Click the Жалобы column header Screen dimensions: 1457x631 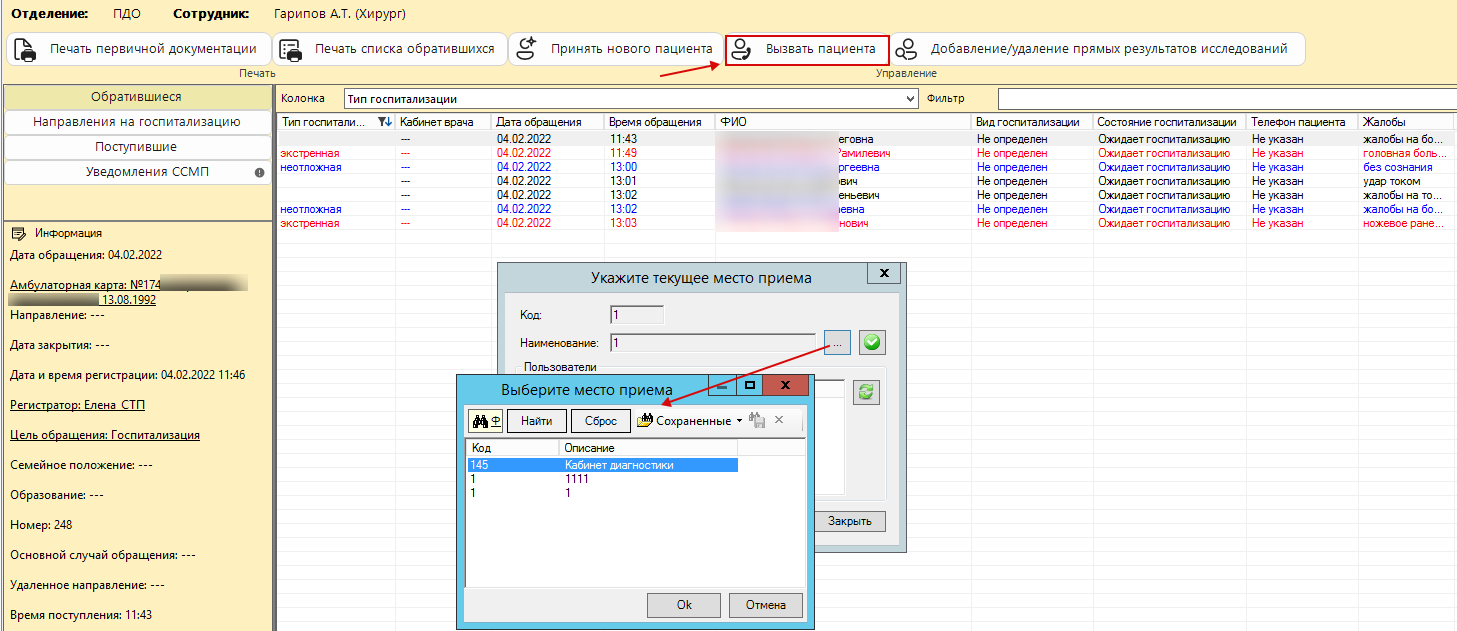[x=1408, y=122]
